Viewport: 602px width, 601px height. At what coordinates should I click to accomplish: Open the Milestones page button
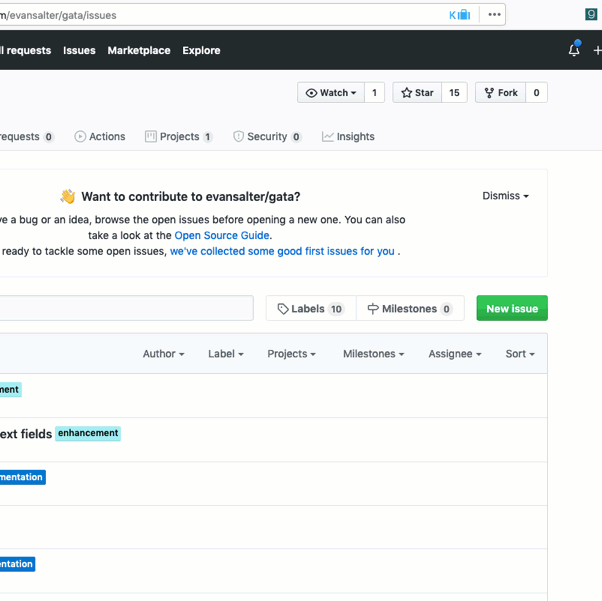410,308
